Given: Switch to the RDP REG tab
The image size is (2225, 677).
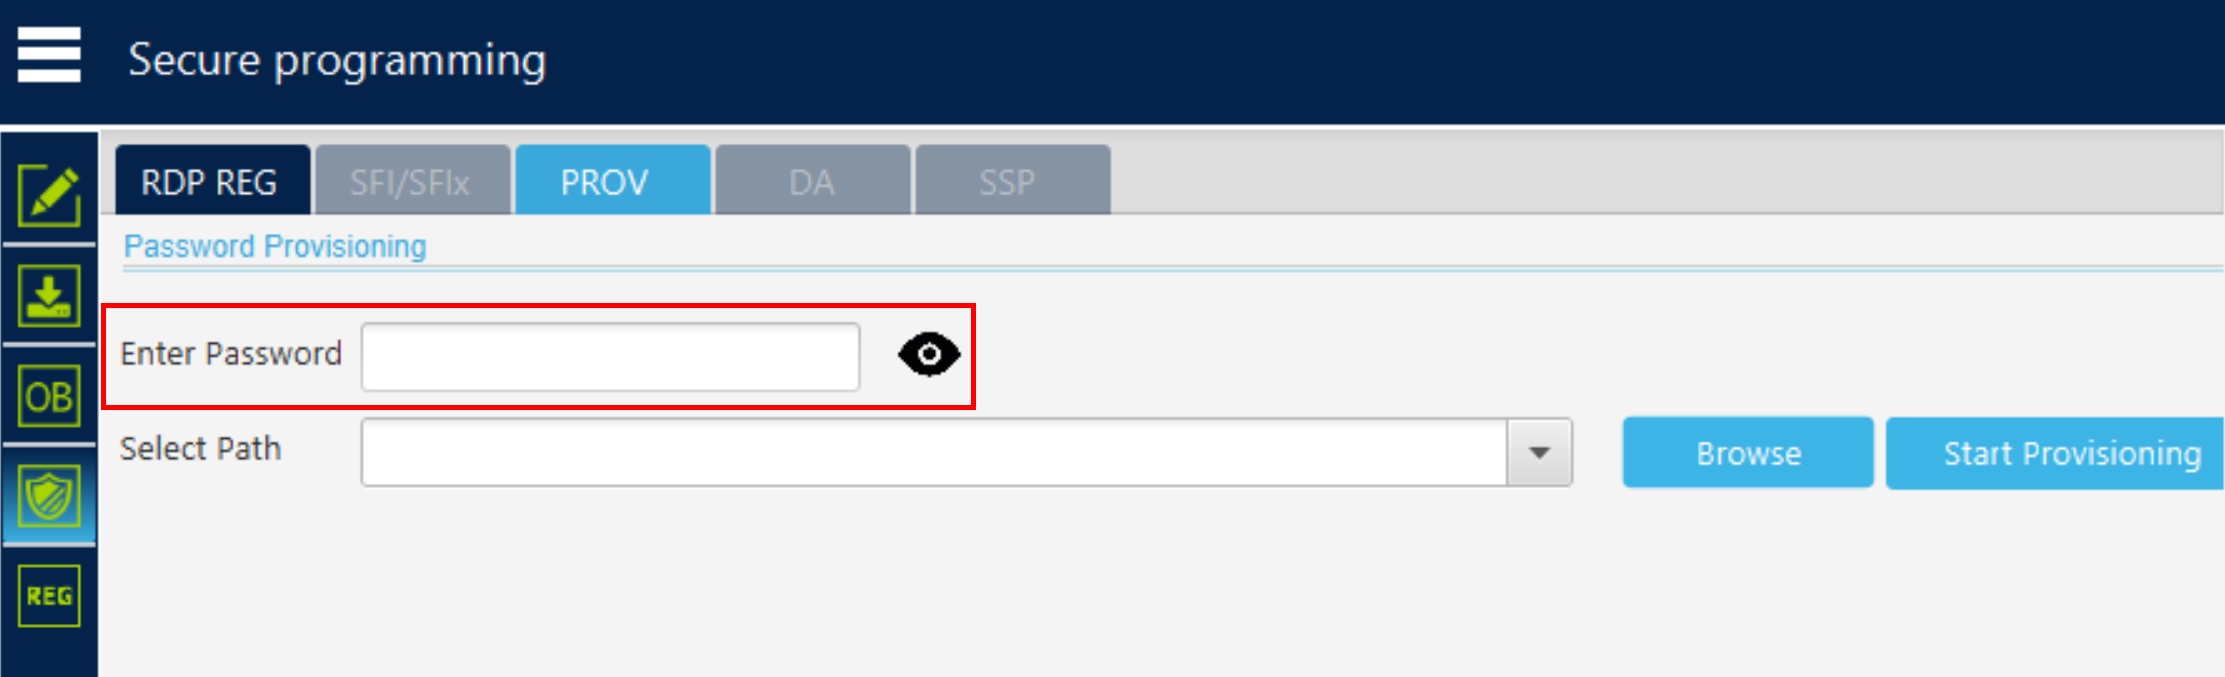Looking at the screenshot, I should pos(212,180).
